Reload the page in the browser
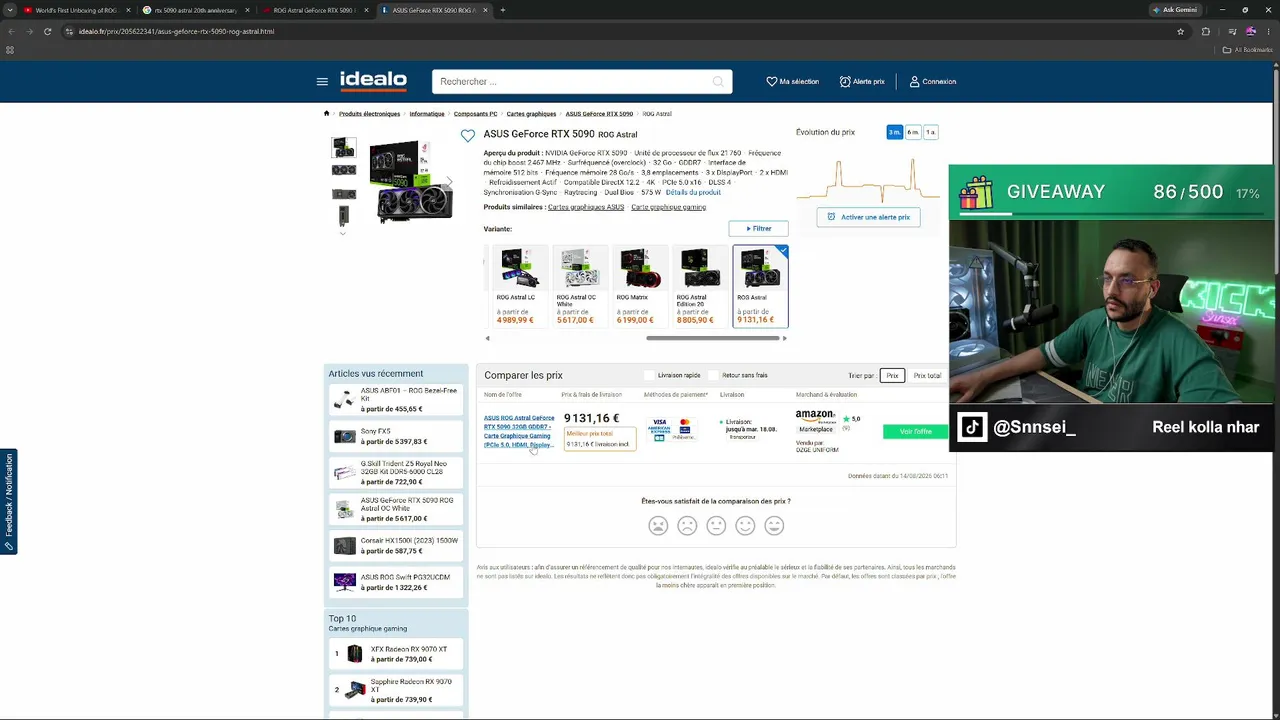 tap(47, 31)
